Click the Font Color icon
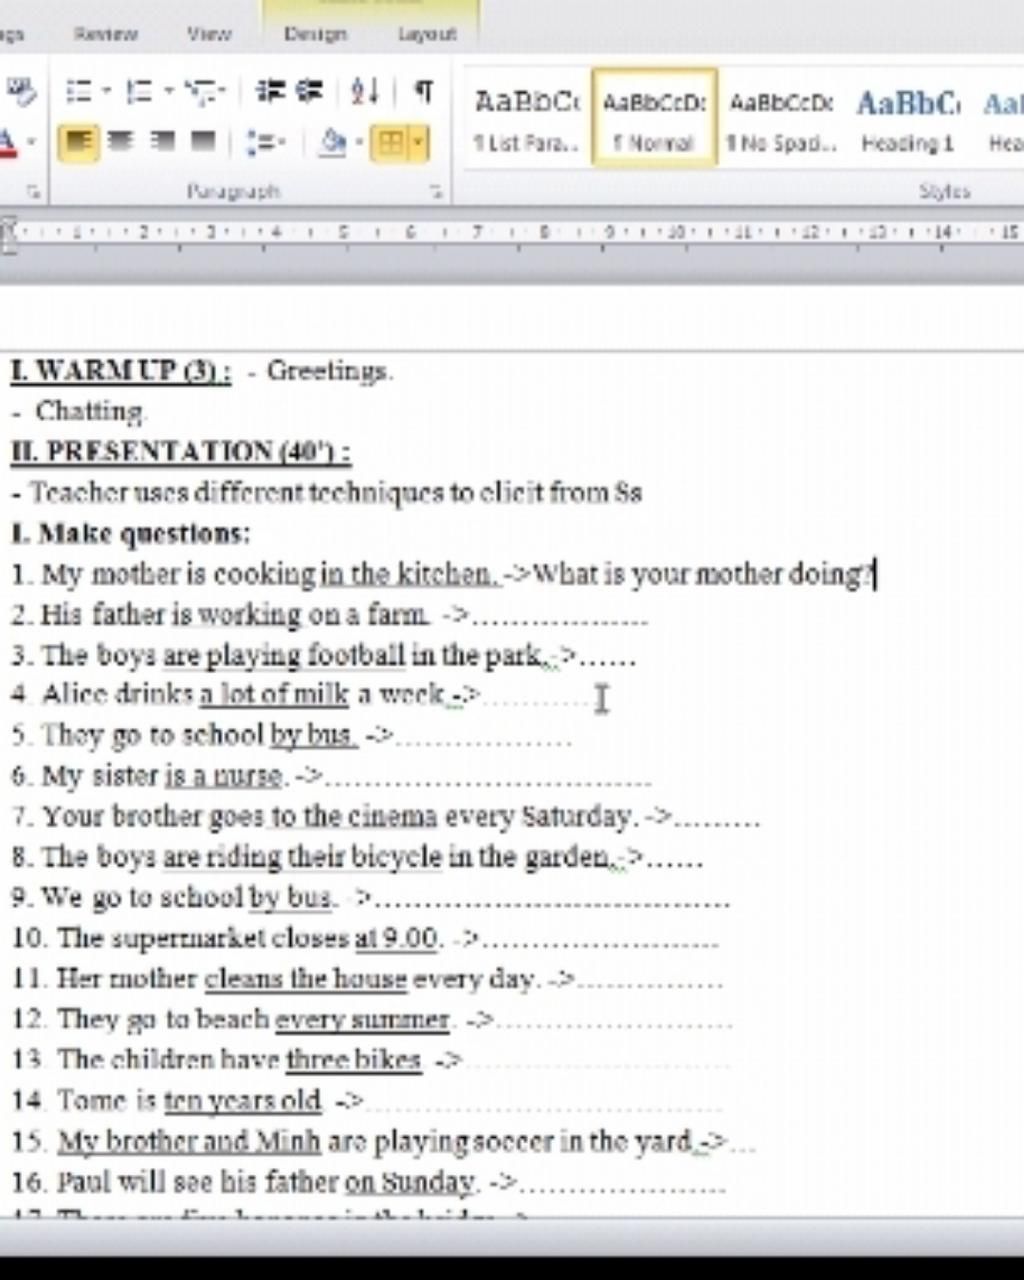This screenshot has width=1024, height=1280. (x=8, y=143)
